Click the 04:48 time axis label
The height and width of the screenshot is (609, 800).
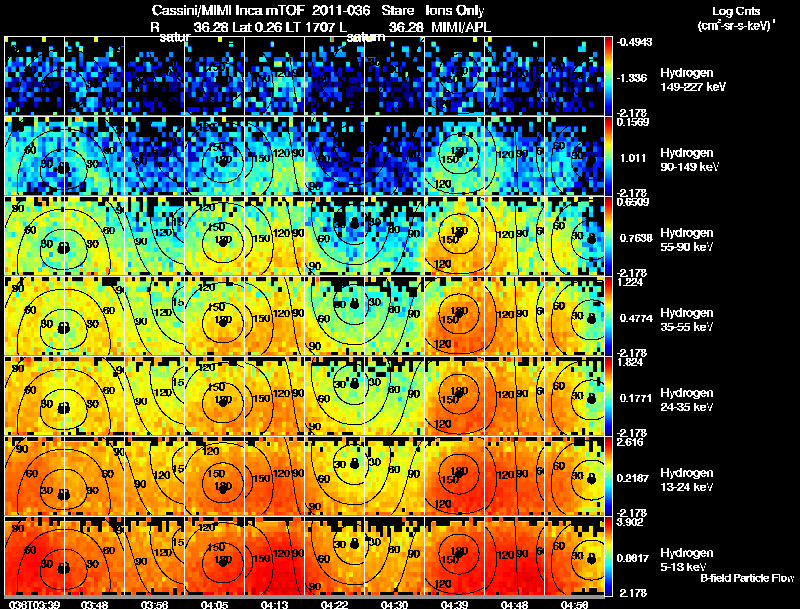point(514,604)
